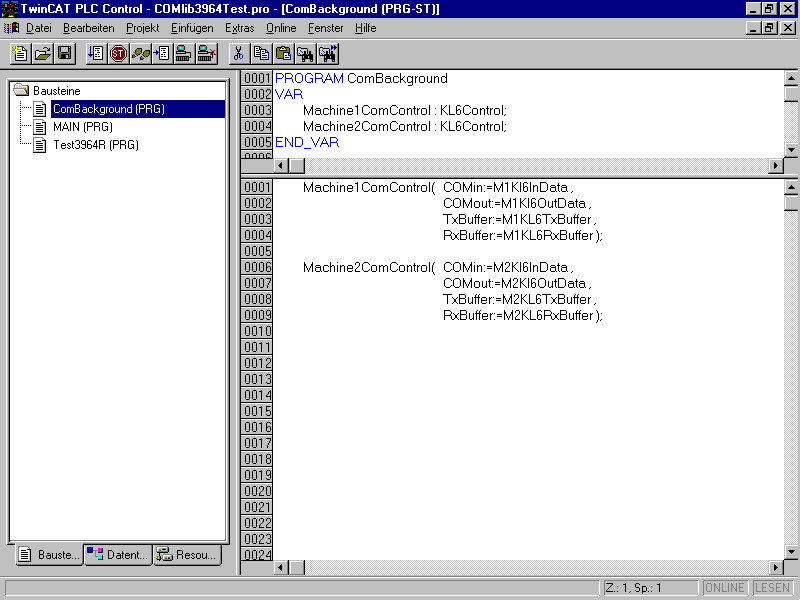Click the Find binoculars icon
This screenshot has height=600, width=800.
coord(305,53)
